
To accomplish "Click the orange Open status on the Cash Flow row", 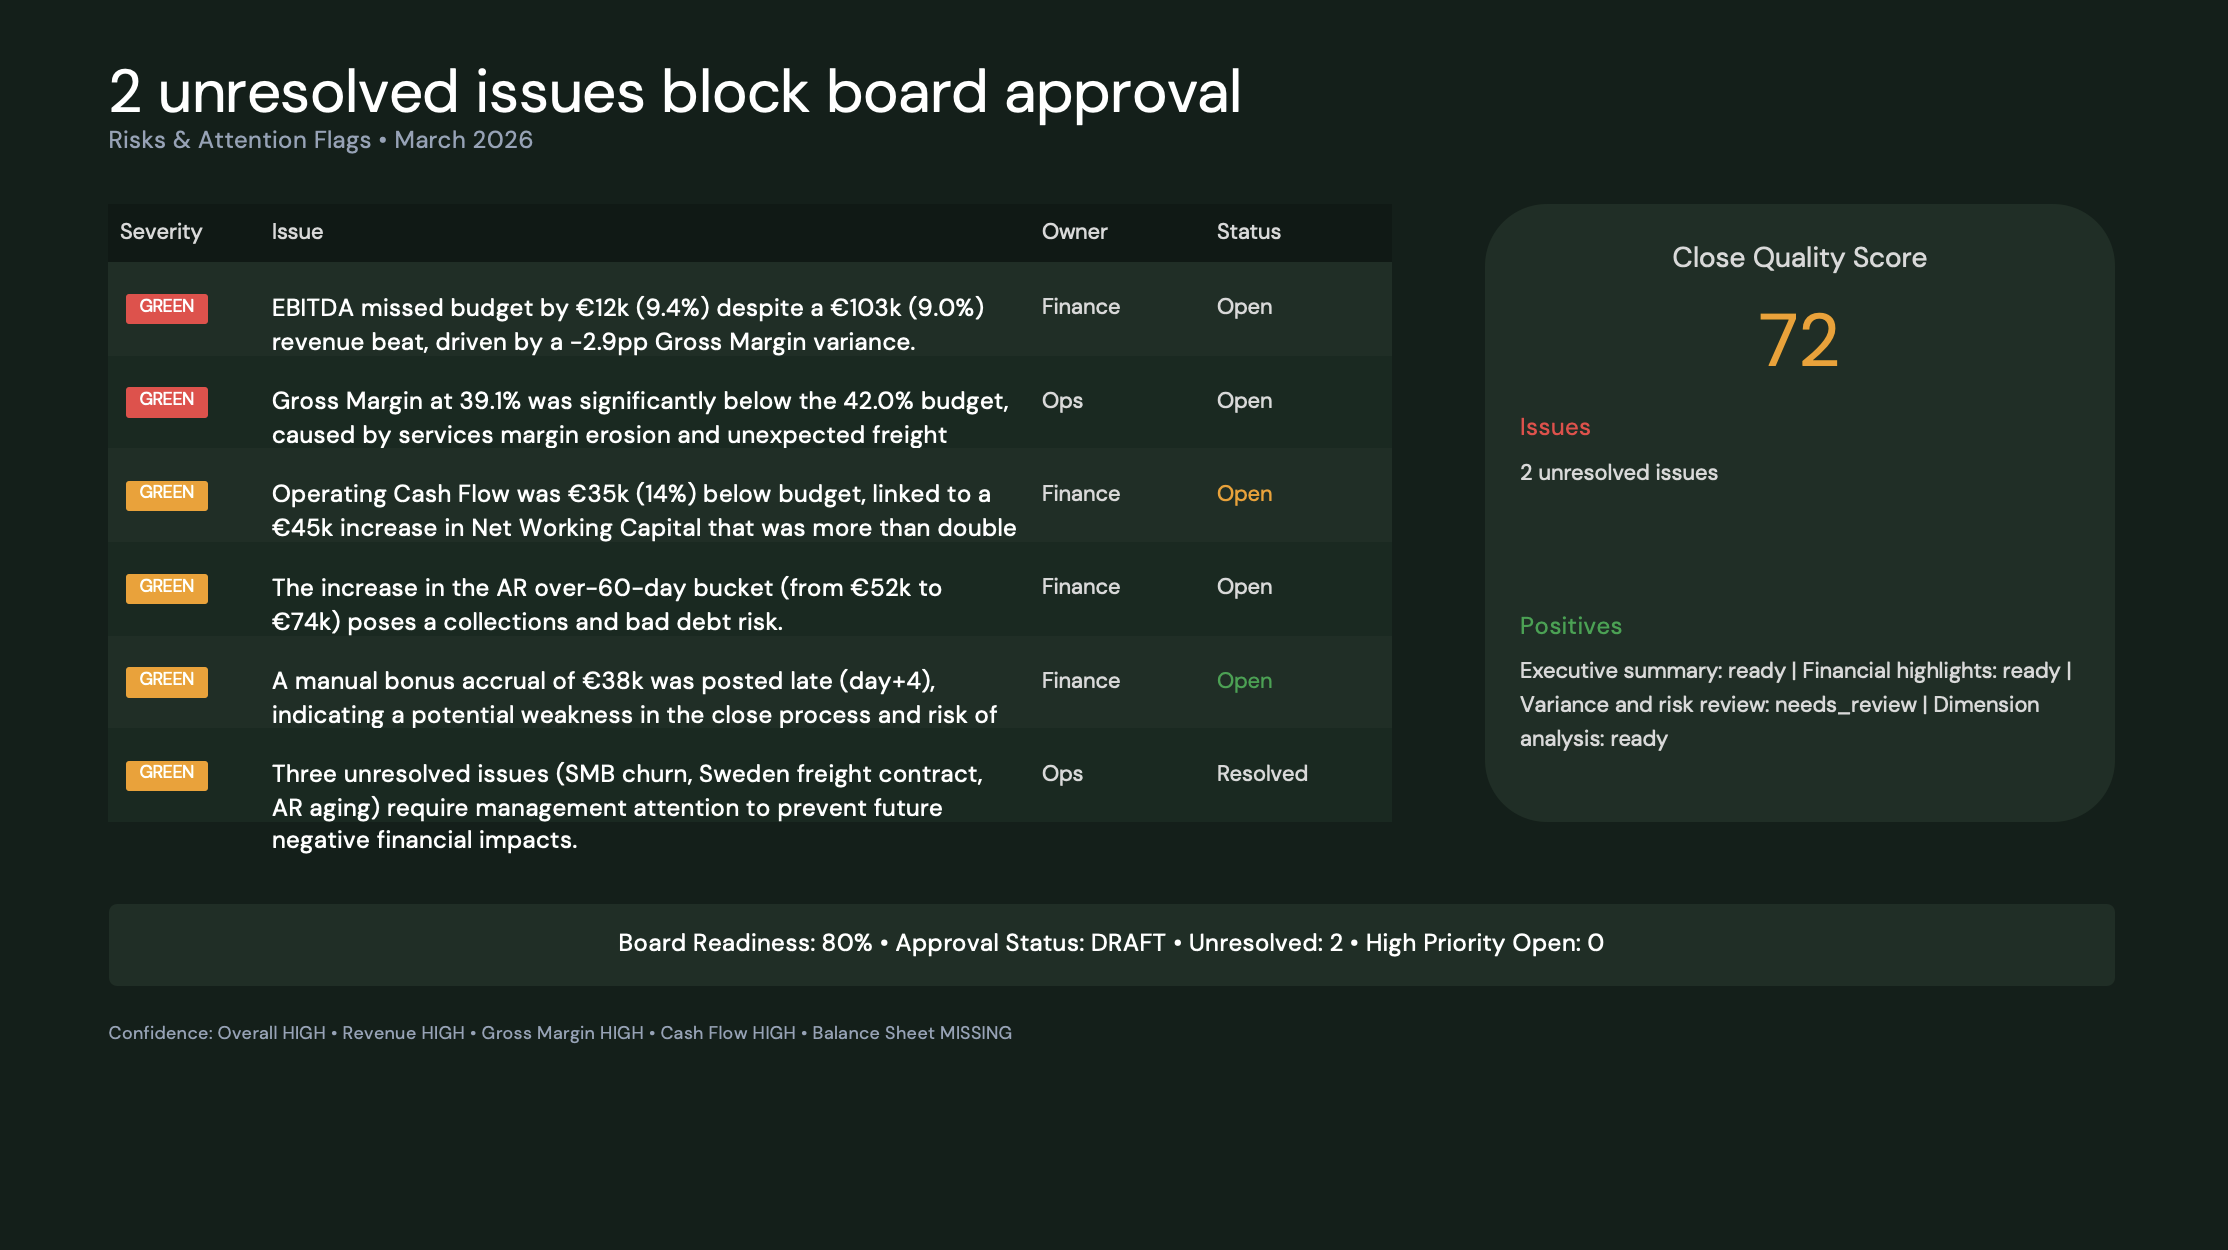I will [1244, 494].
